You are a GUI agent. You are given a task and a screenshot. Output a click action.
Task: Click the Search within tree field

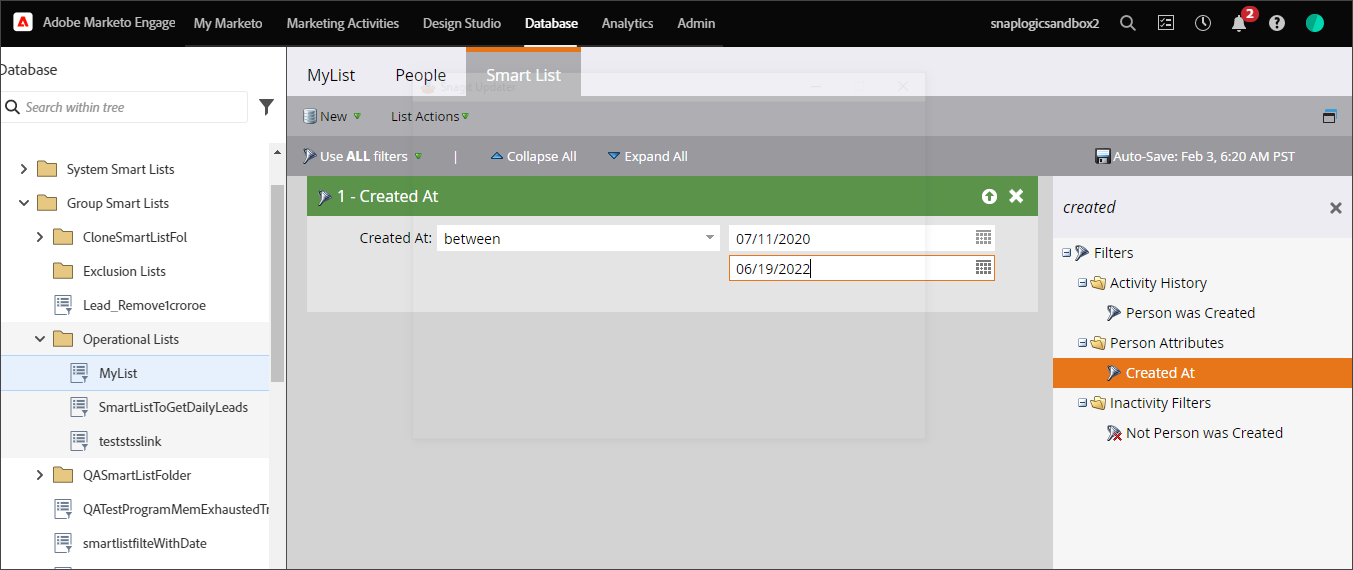pyautogui.click(x=124, y=107)
